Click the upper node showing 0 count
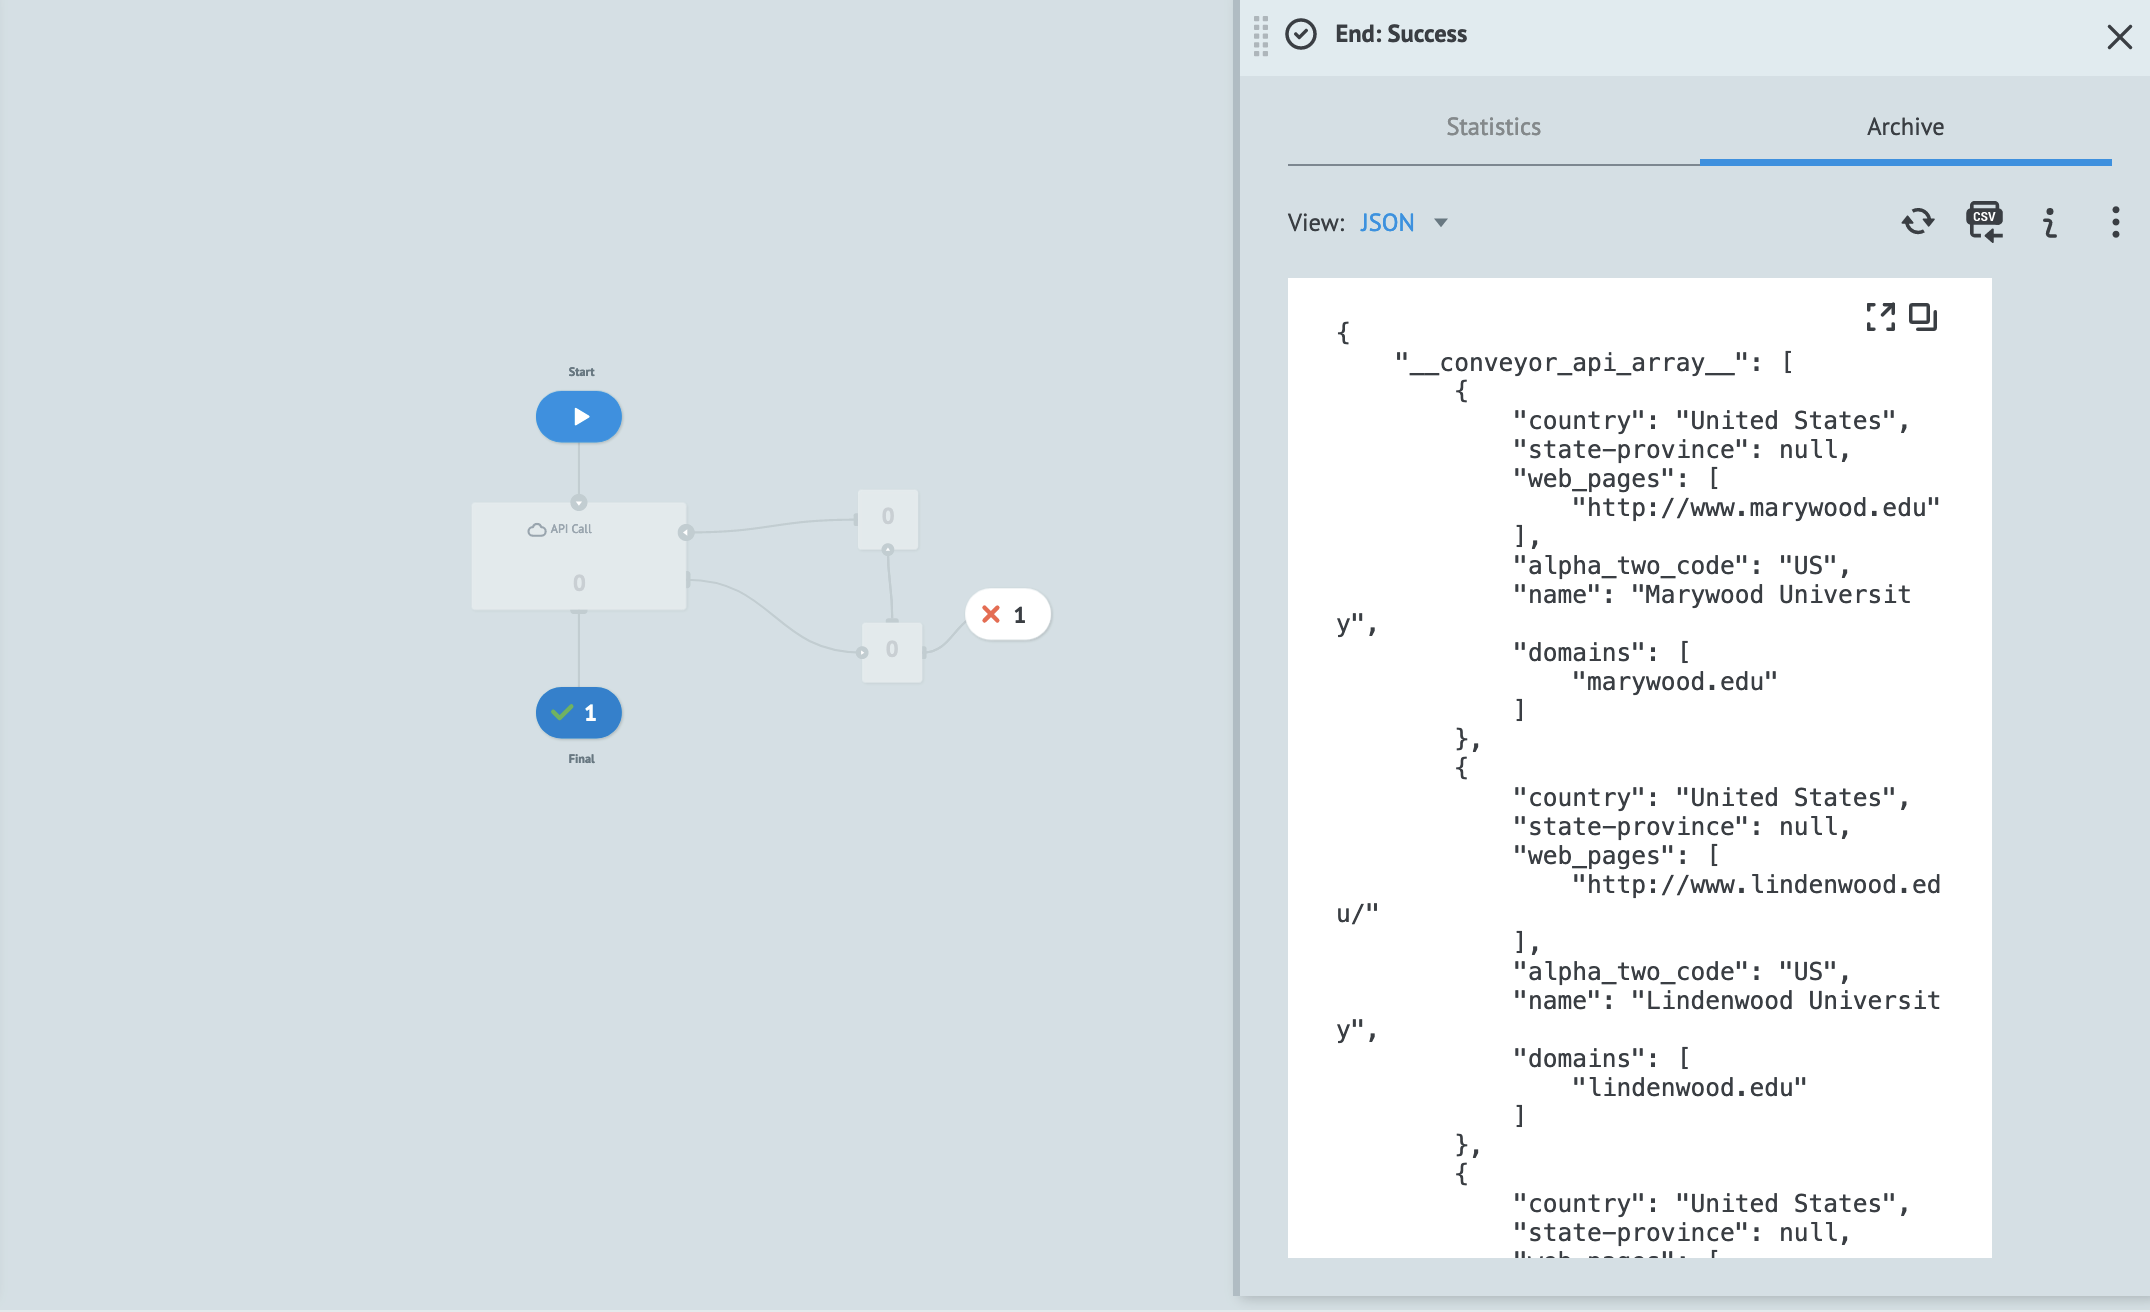 tap(888, 518)
